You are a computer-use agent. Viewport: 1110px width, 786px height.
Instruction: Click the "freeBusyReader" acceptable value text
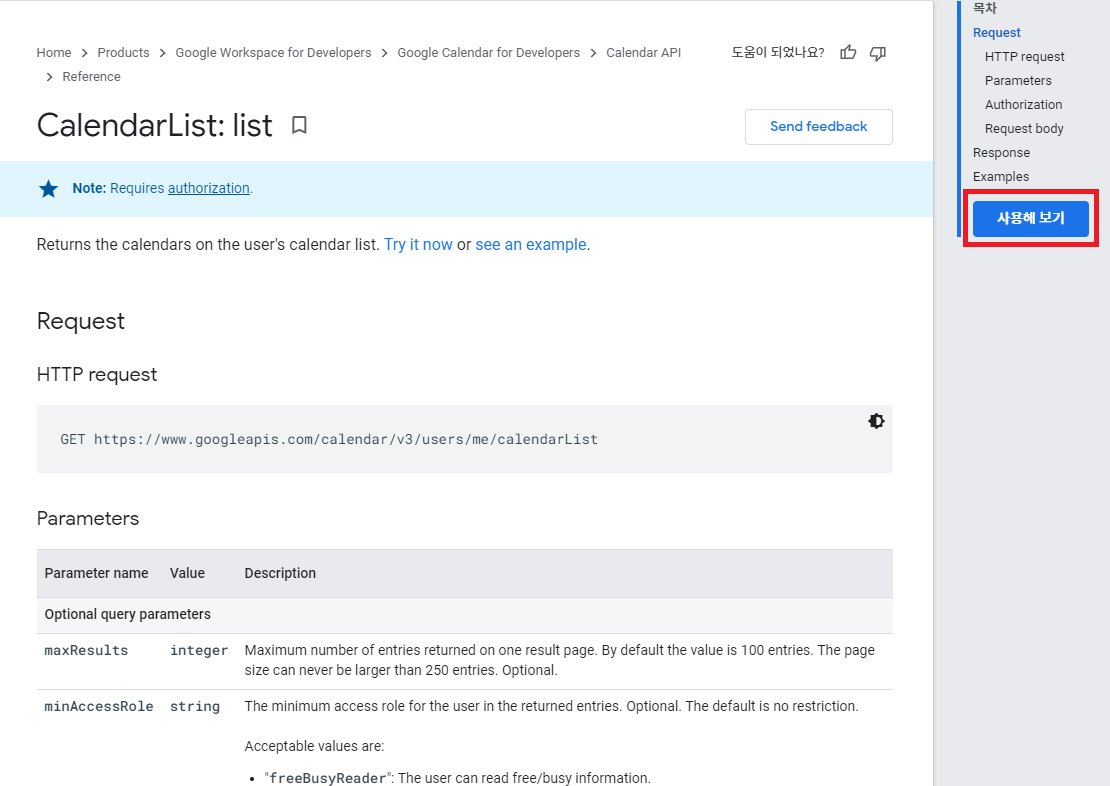326,778
